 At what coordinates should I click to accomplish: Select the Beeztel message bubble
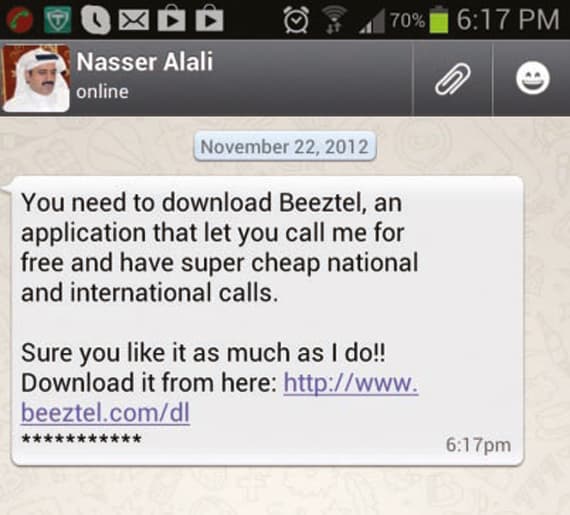(268, 321)
